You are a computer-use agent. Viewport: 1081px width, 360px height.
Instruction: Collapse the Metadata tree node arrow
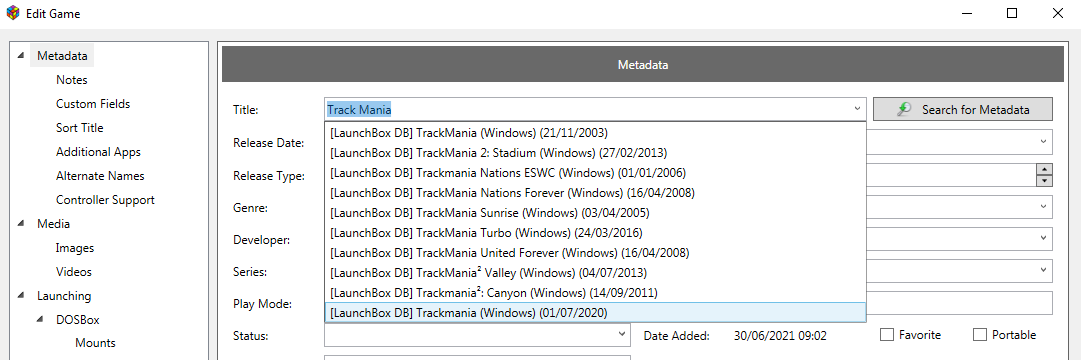[x=21, y=55]
